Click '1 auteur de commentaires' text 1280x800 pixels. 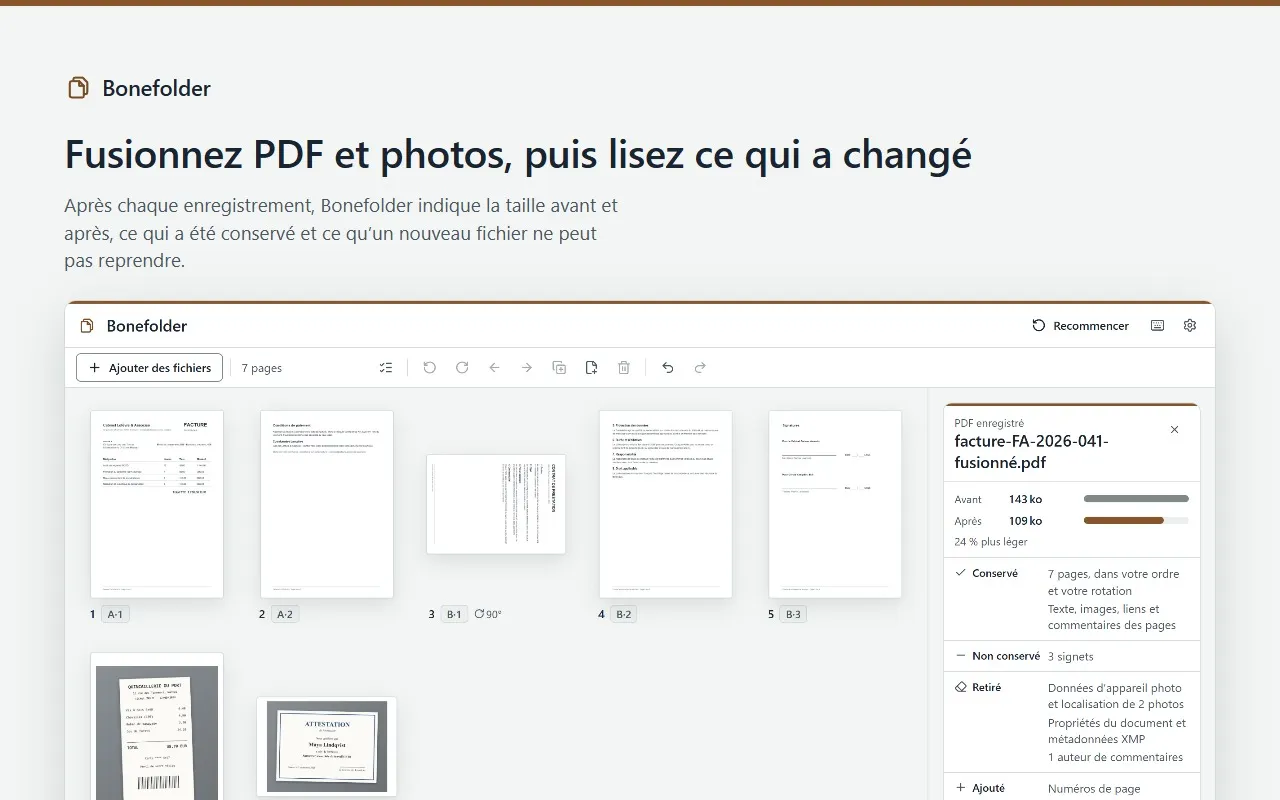point(1116,757)
